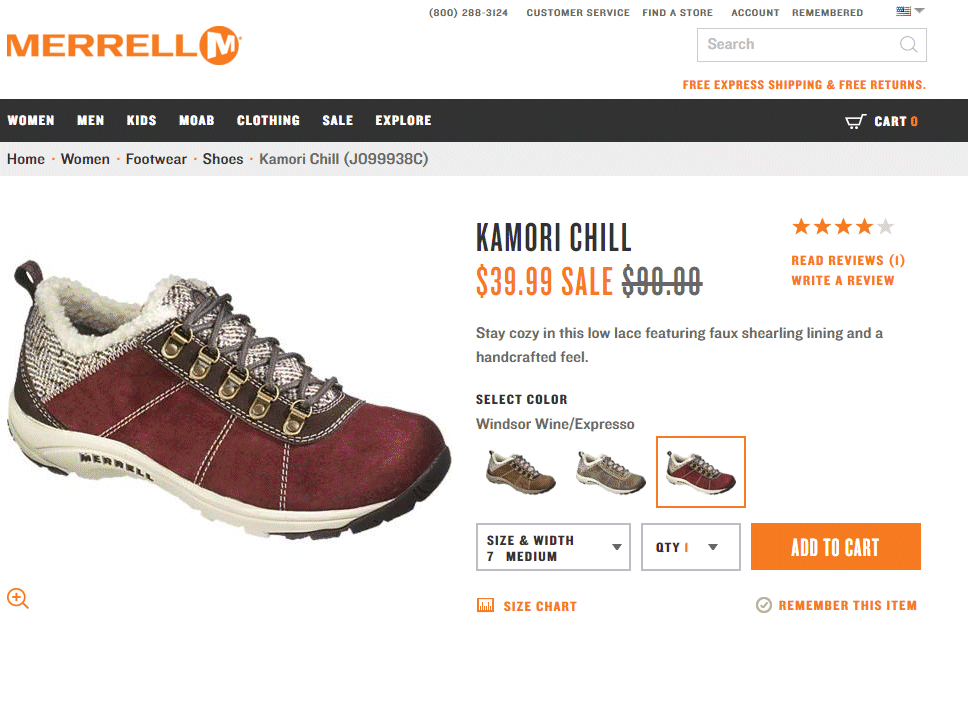
Task: Click the zoom-in magnifier below shoe image
Action: click(18, 598)
